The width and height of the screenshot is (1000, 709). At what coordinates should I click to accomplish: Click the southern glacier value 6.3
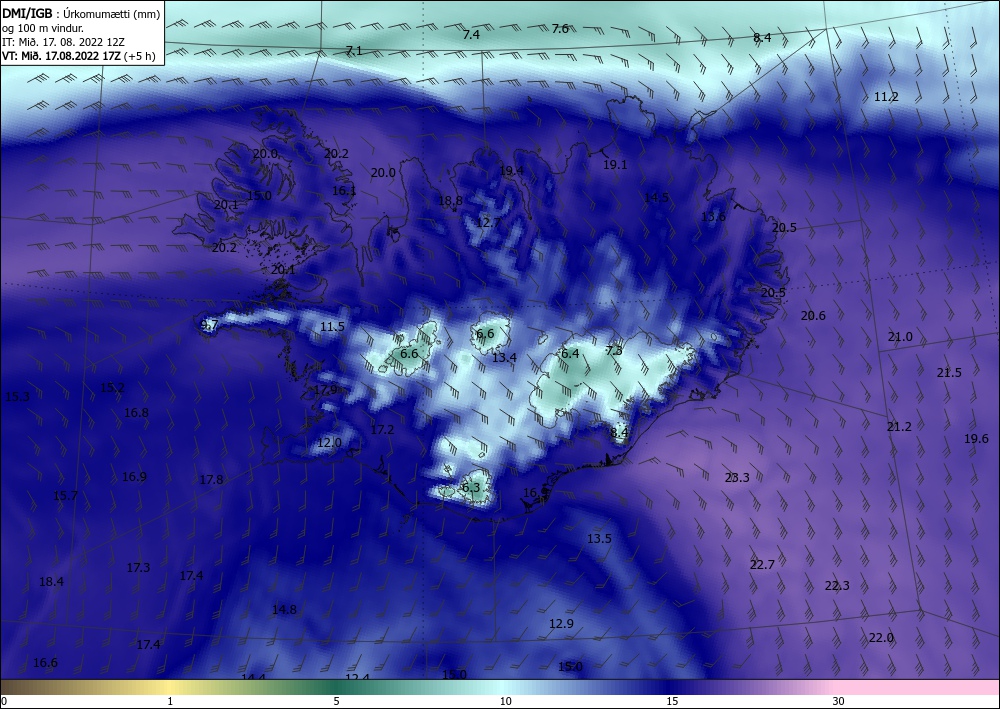click(x=471, y=488)
